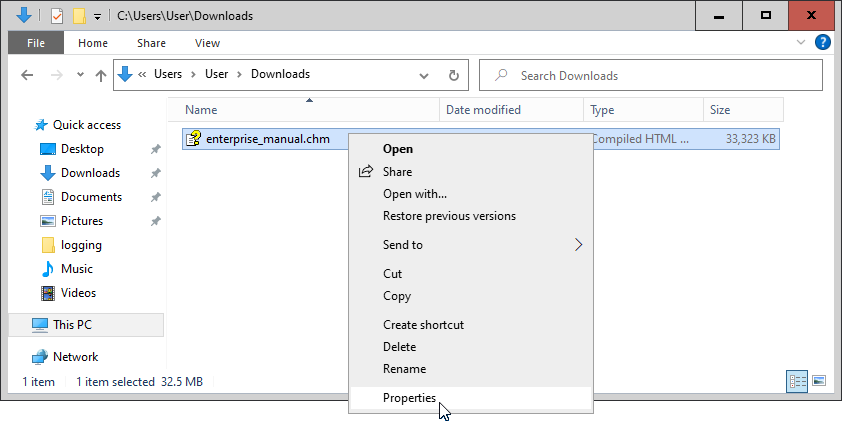Open the File menu tab
This screenshot has height=421, width=842.
36,43
